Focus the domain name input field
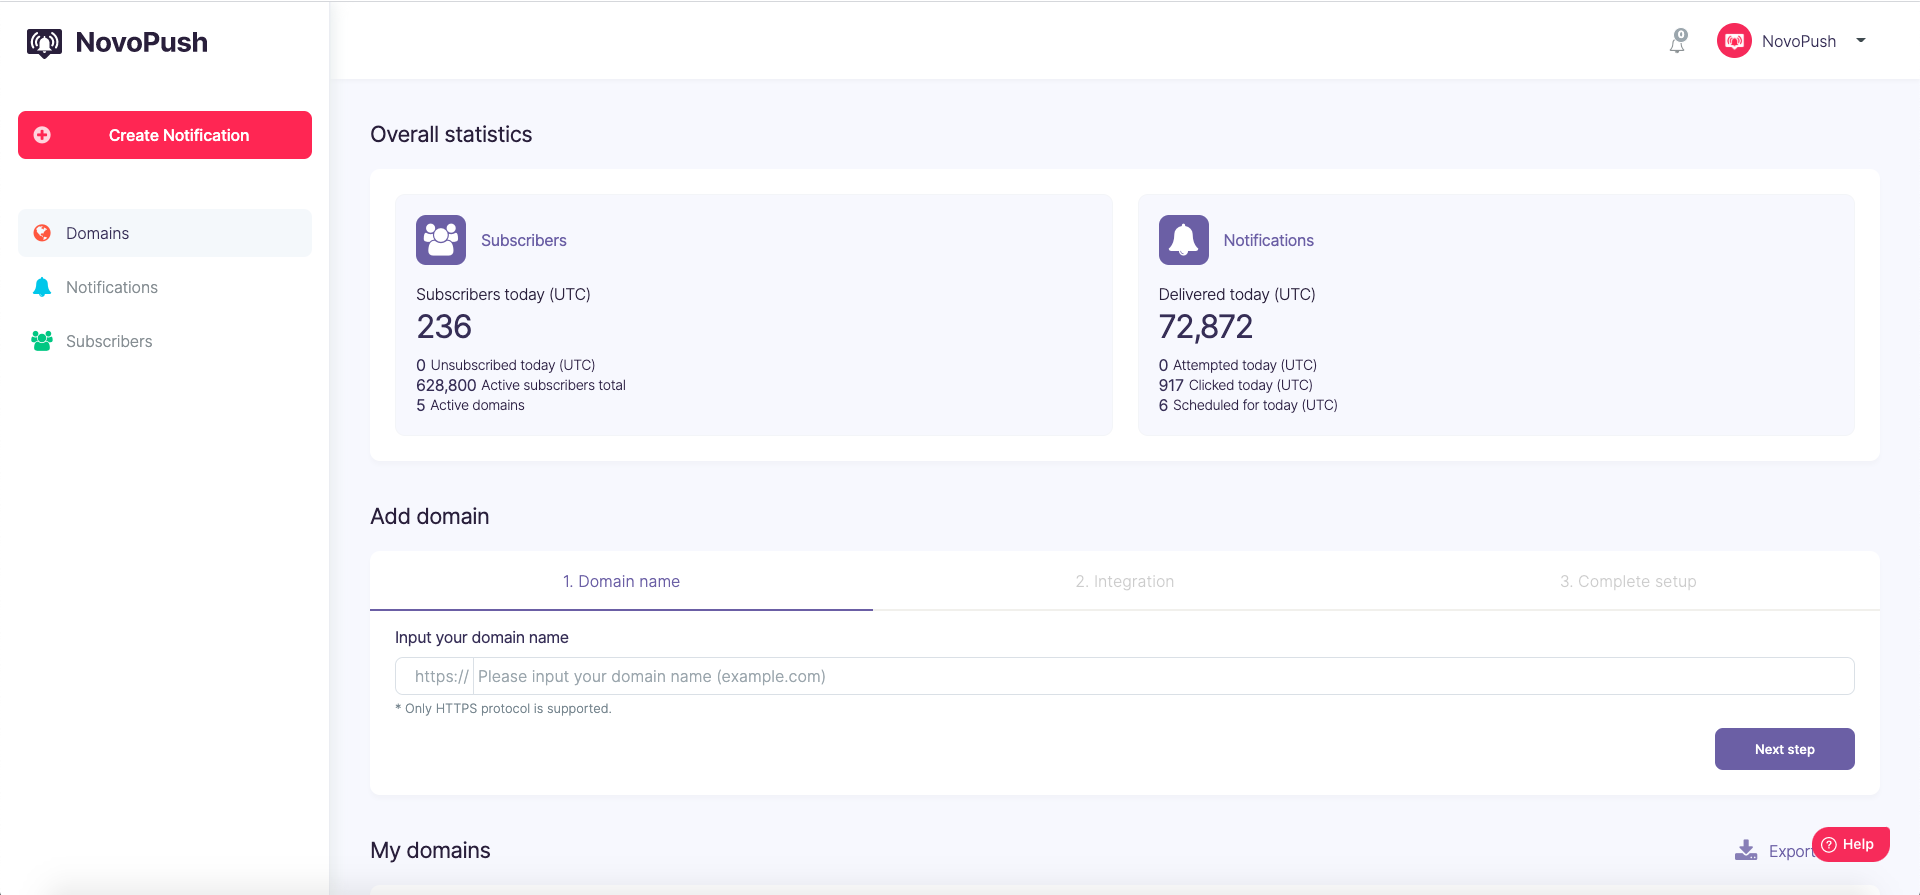 click(x=1163, y=676)
